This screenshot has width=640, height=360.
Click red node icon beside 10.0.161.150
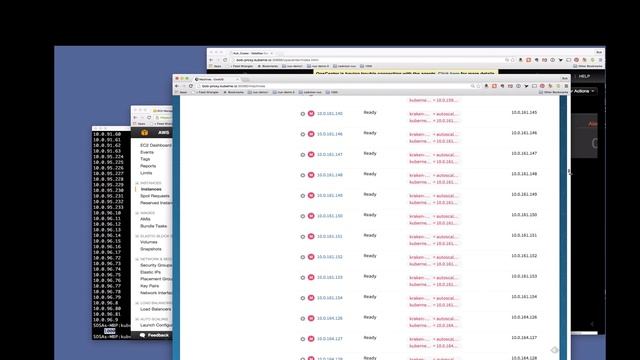pyautogui.click(x=311, y=216)
